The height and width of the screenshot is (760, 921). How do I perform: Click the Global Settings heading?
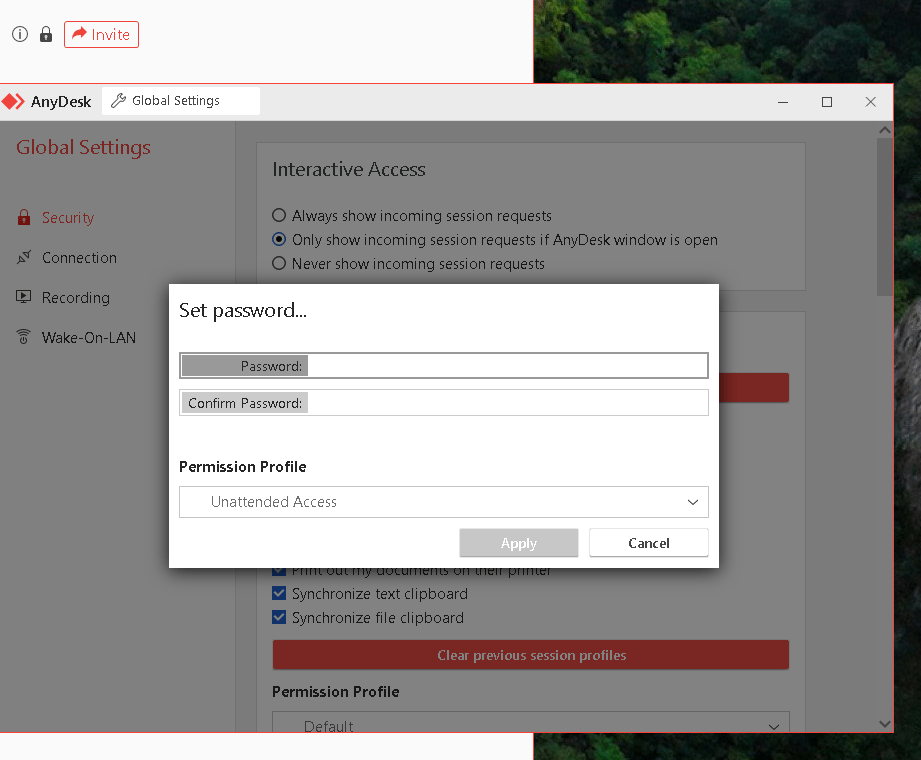tap(83, 147)
